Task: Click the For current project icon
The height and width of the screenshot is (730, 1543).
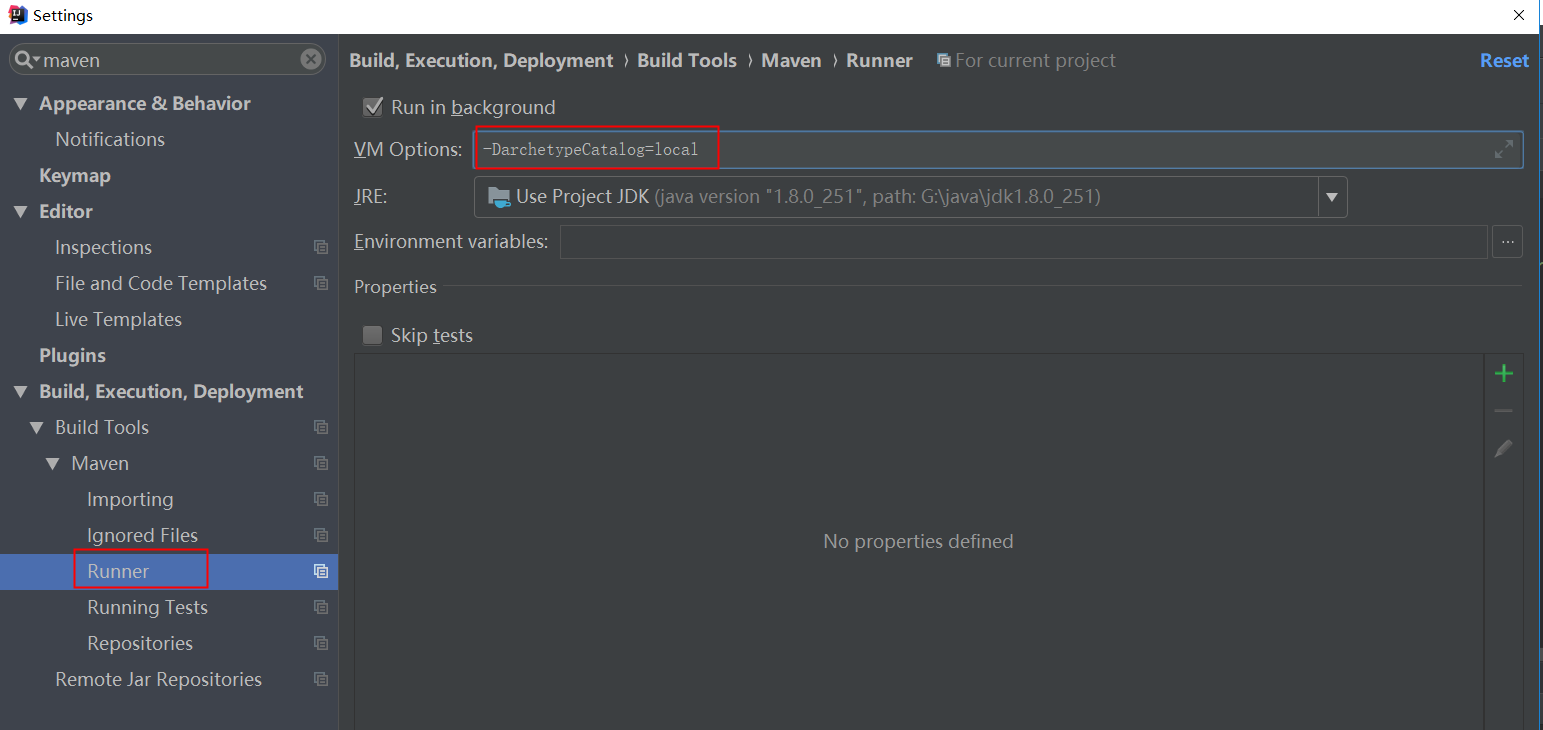Action: coord(943,61)
